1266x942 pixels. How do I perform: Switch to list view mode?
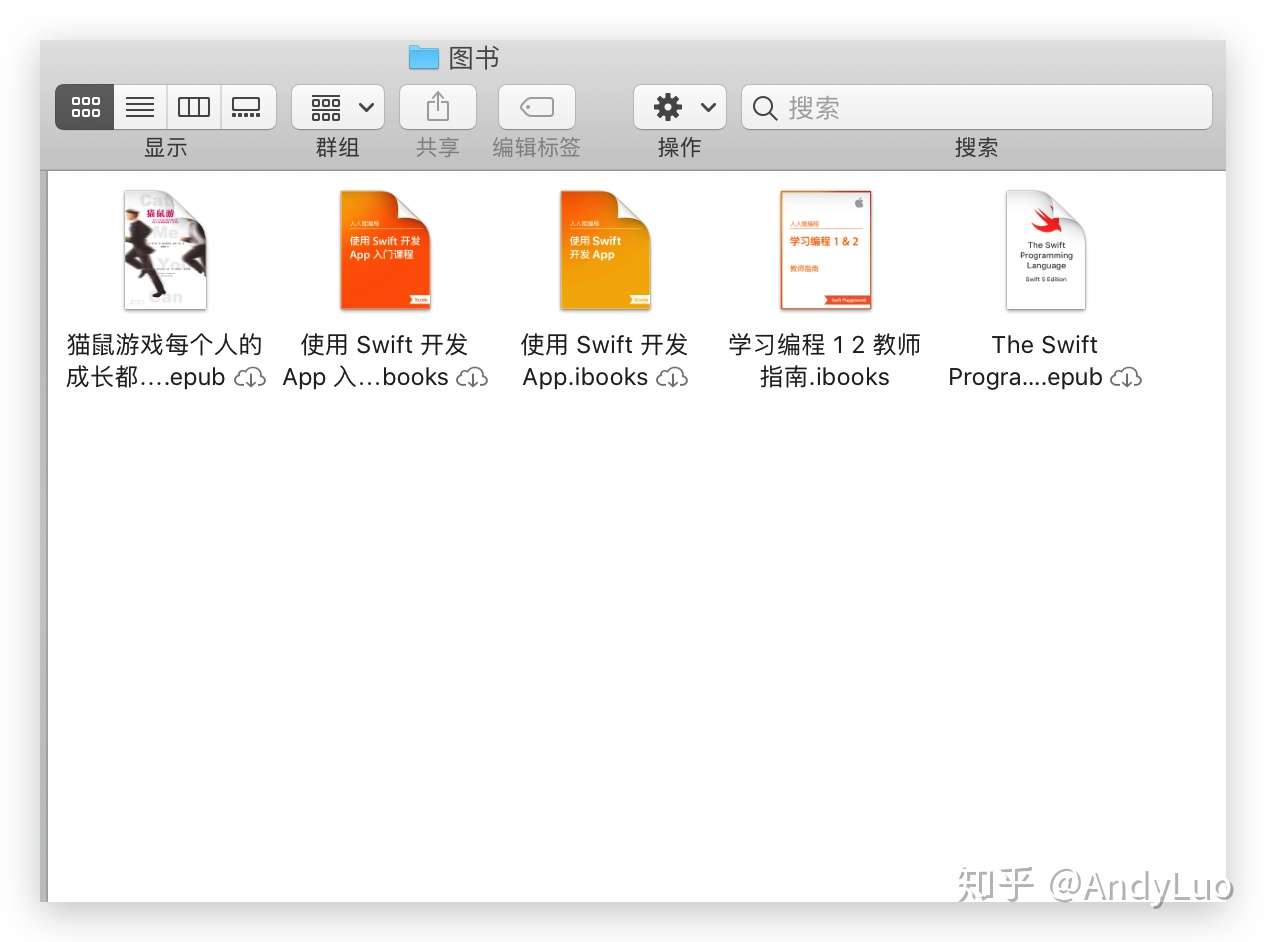point(140,107)
